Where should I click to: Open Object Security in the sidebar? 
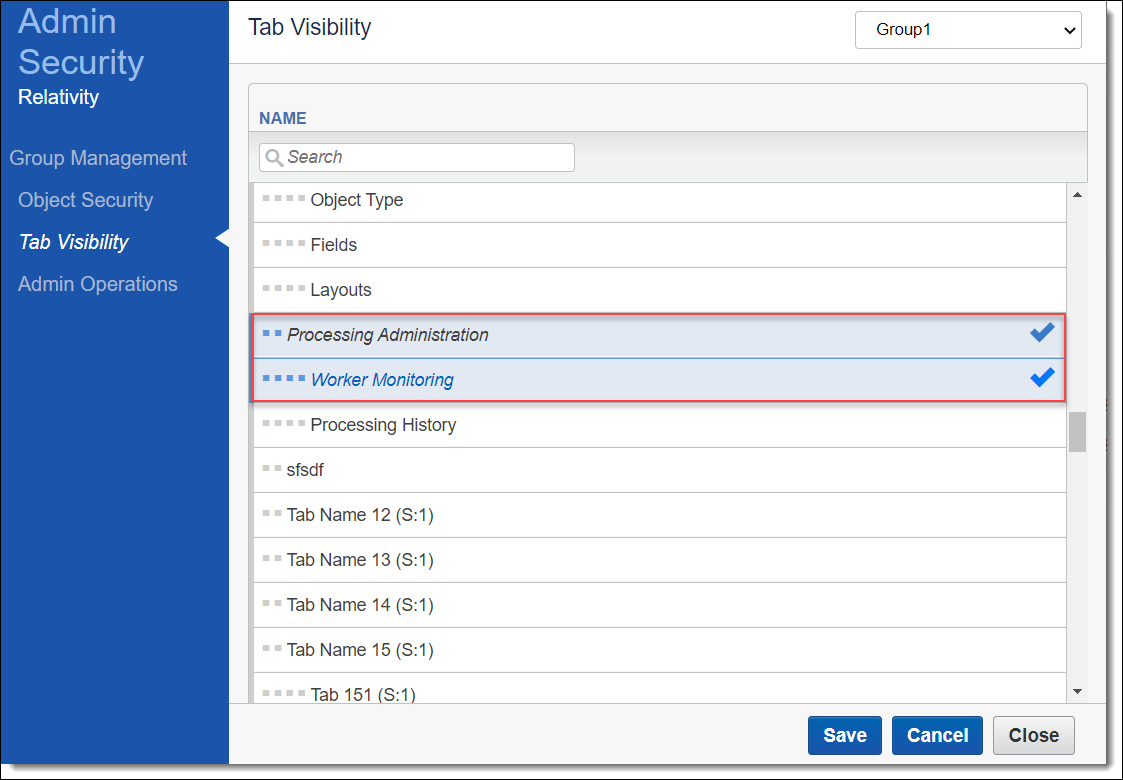86,201
